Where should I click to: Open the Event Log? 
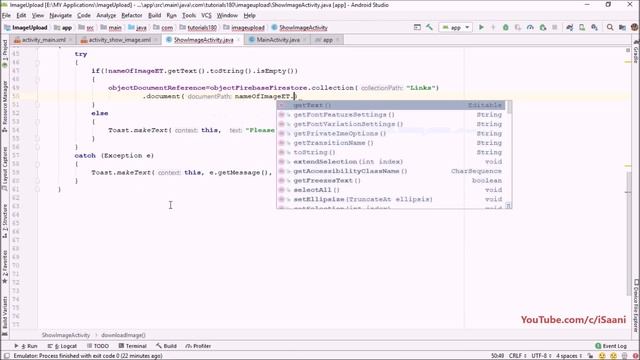point(611,346)
